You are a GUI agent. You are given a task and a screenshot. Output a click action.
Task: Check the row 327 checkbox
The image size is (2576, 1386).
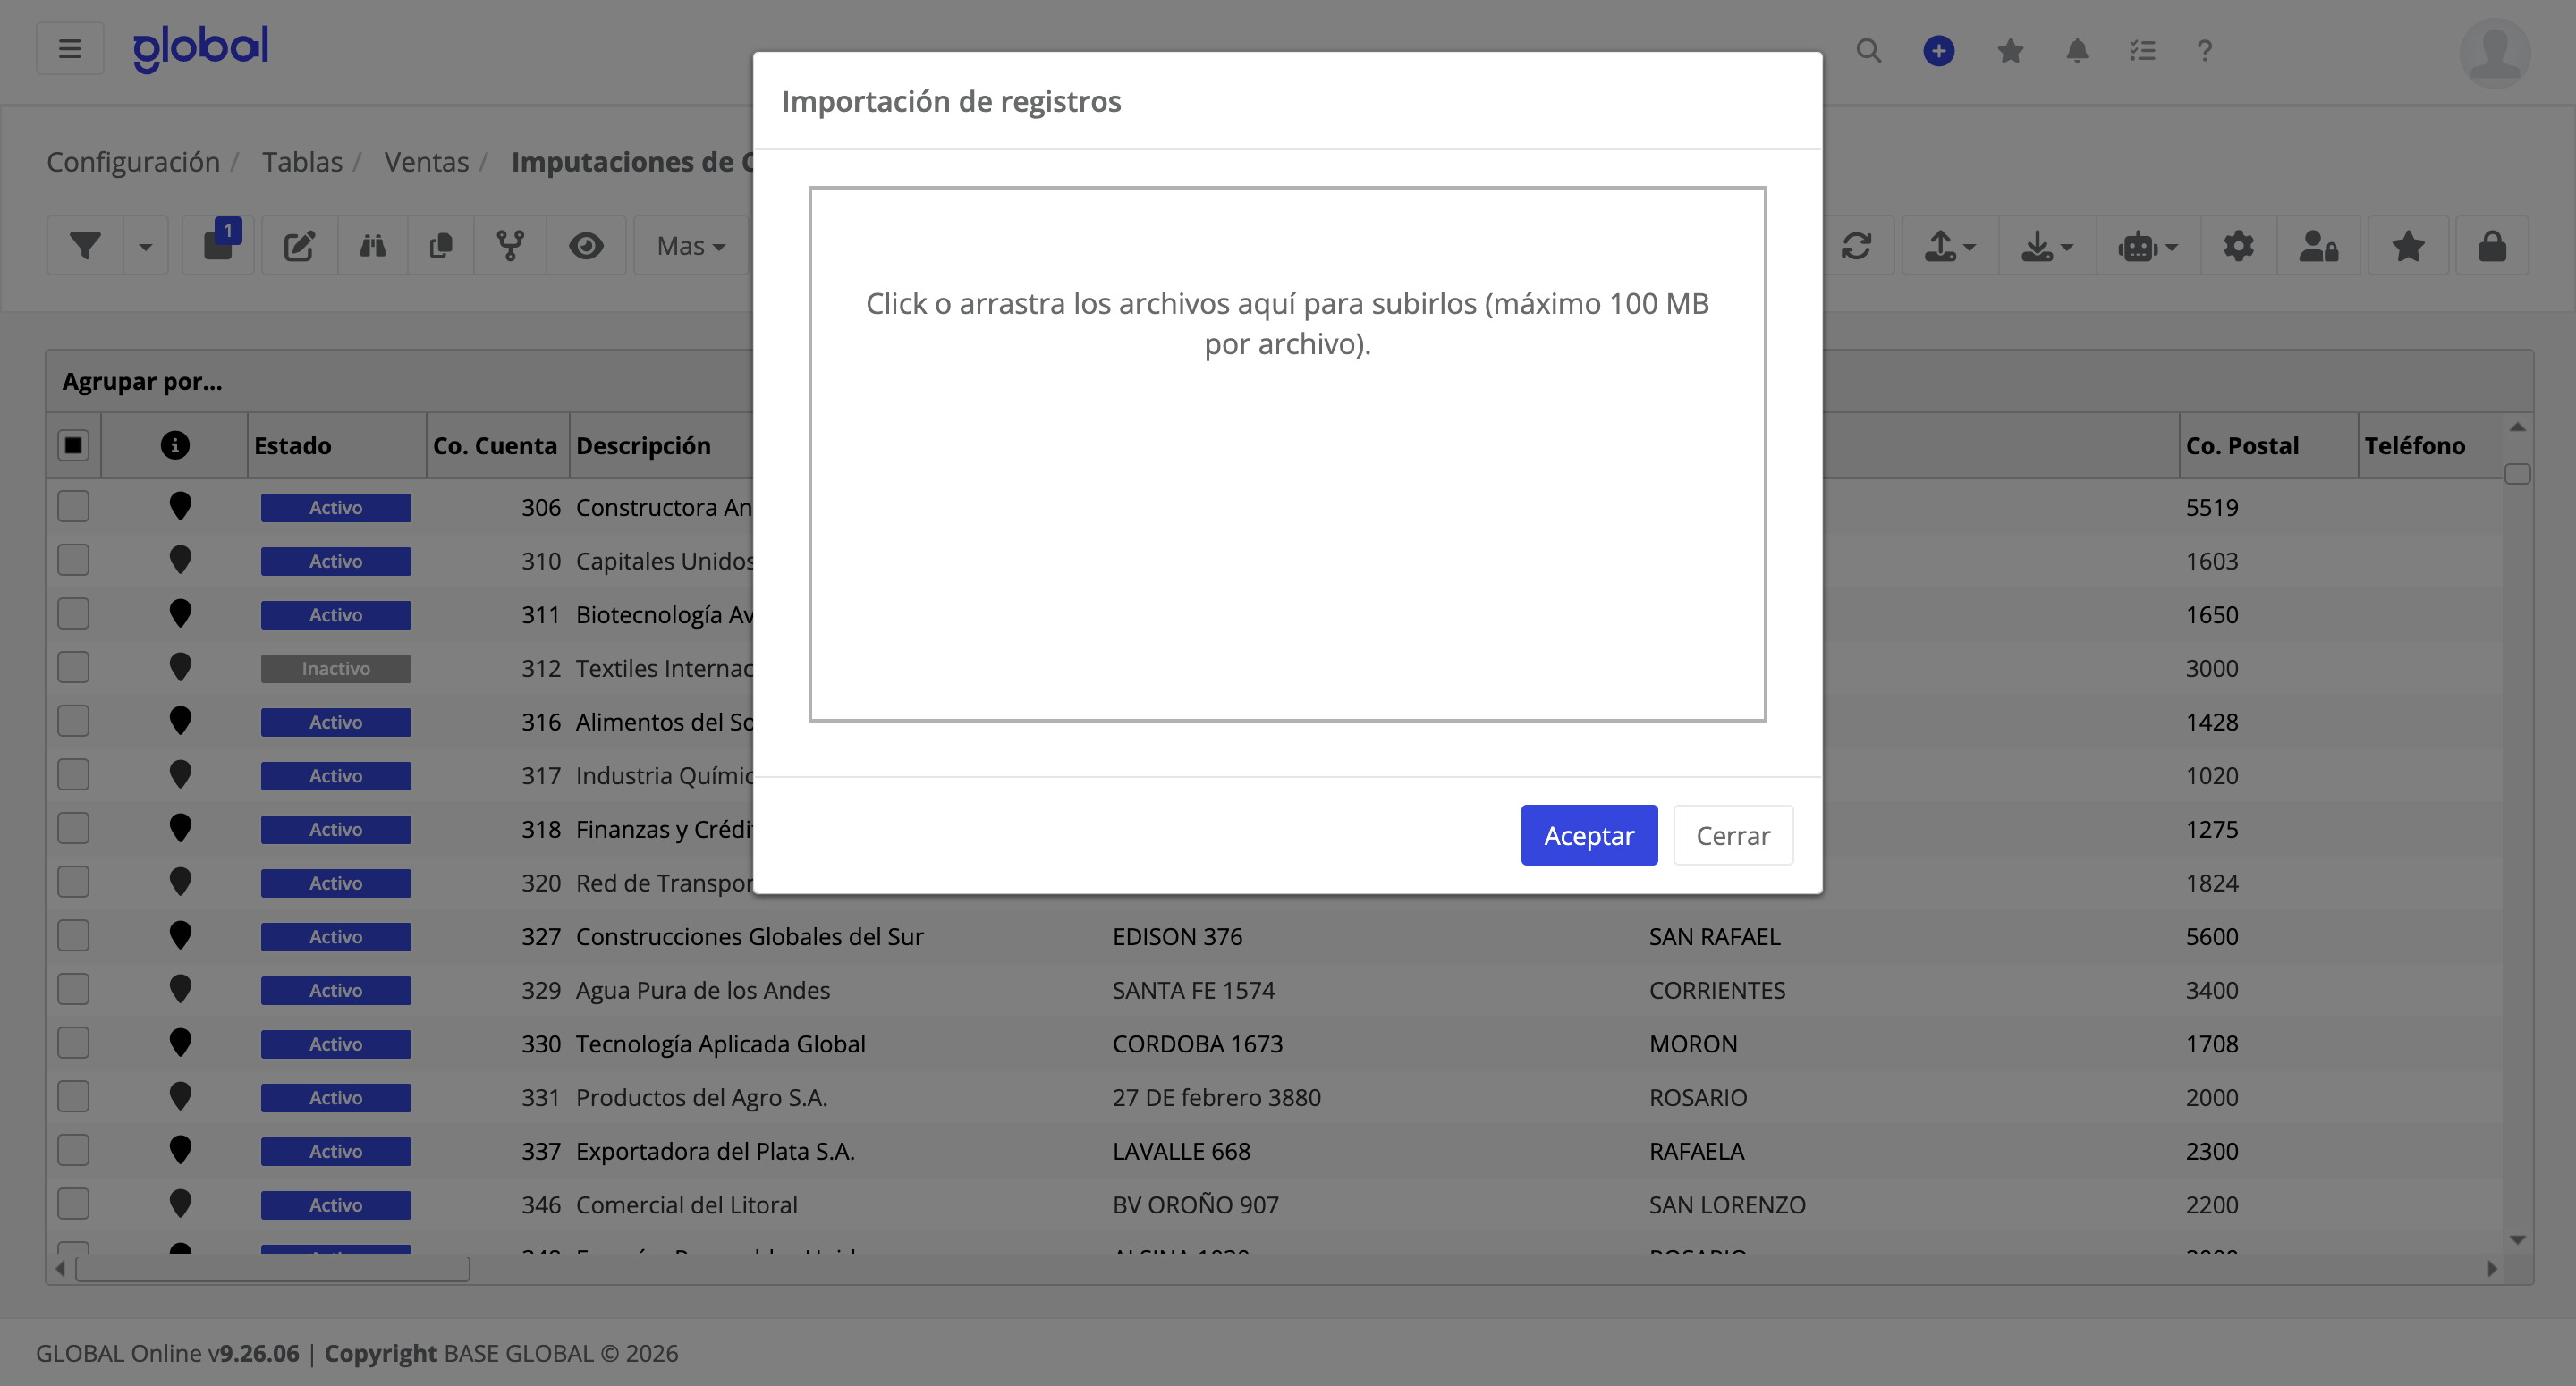[73, 935]
